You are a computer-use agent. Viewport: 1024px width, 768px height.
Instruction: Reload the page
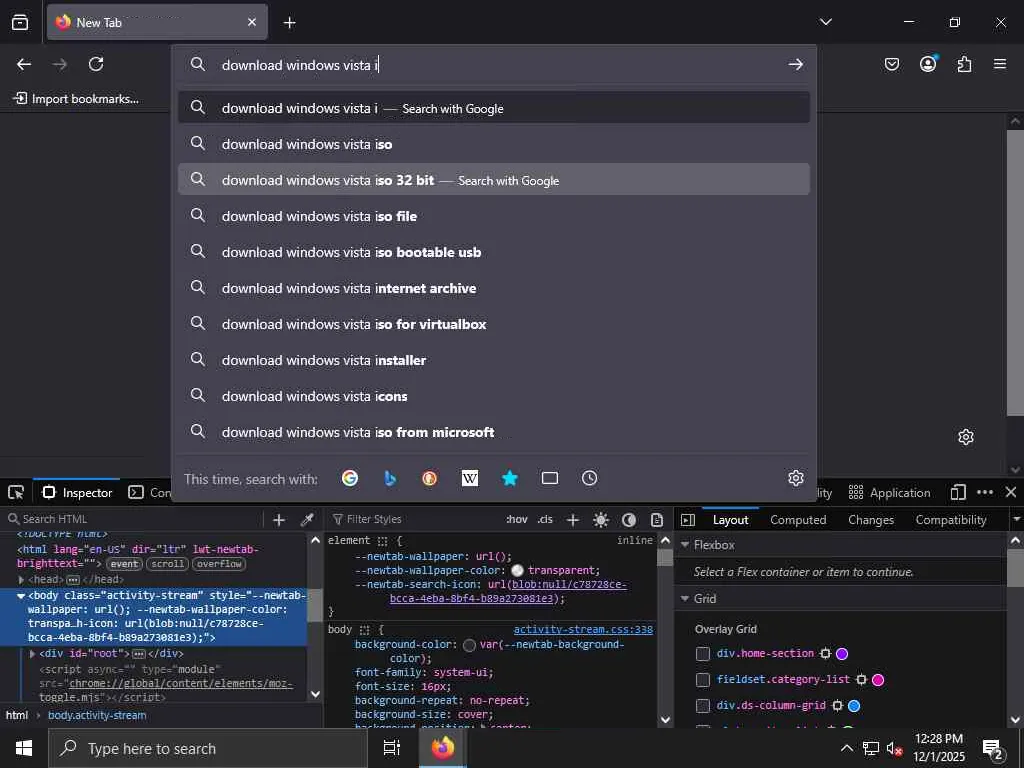tap(96, 64)
